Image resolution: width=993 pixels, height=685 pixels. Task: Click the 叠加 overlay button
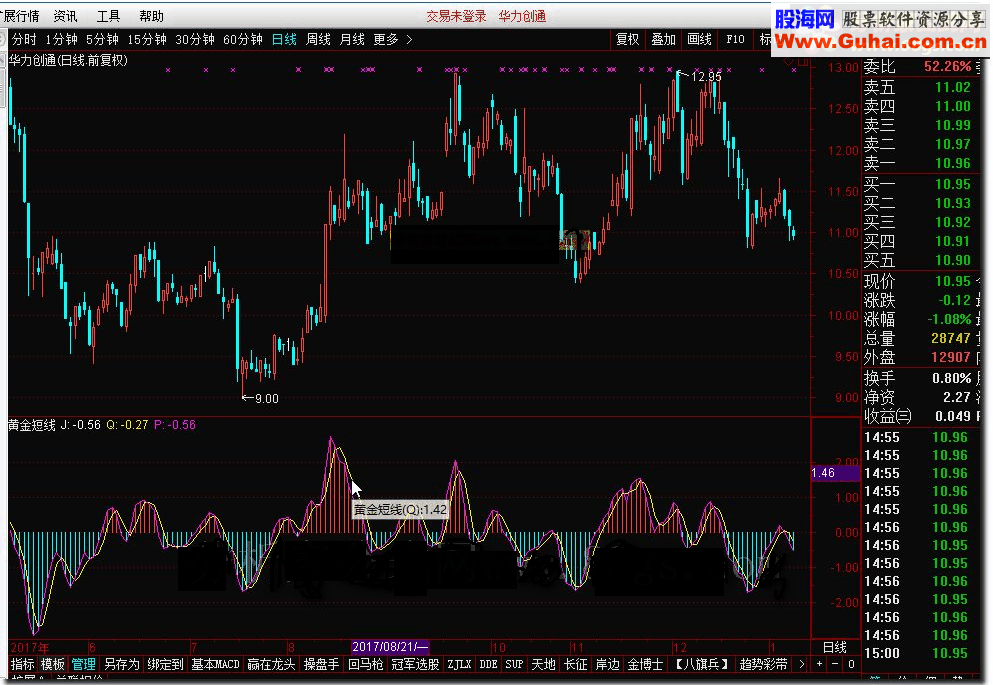pos(664,39)
